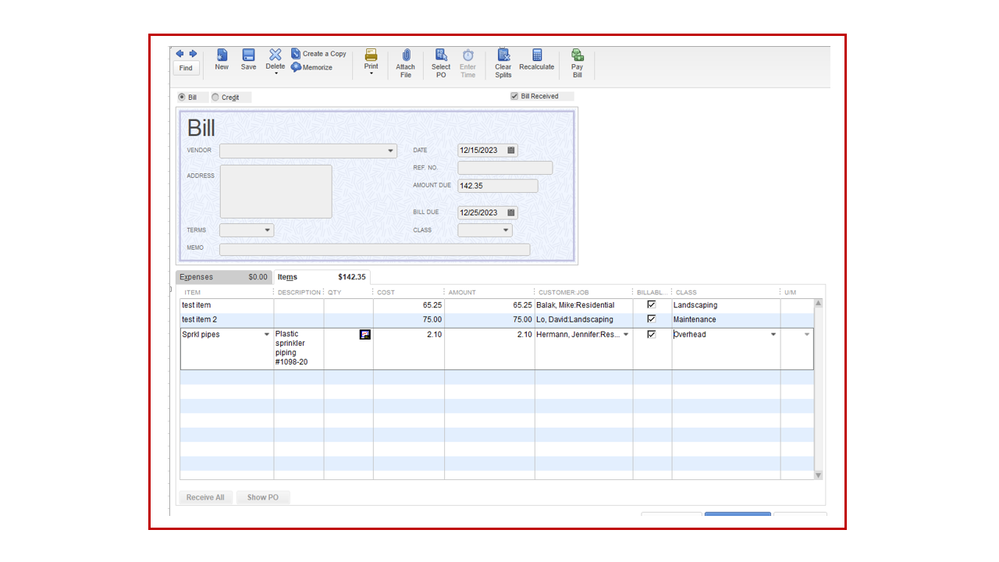Click the Attach File paperclip icon
This screenshot has height=562, width=999.
click(x=405, y=57)
